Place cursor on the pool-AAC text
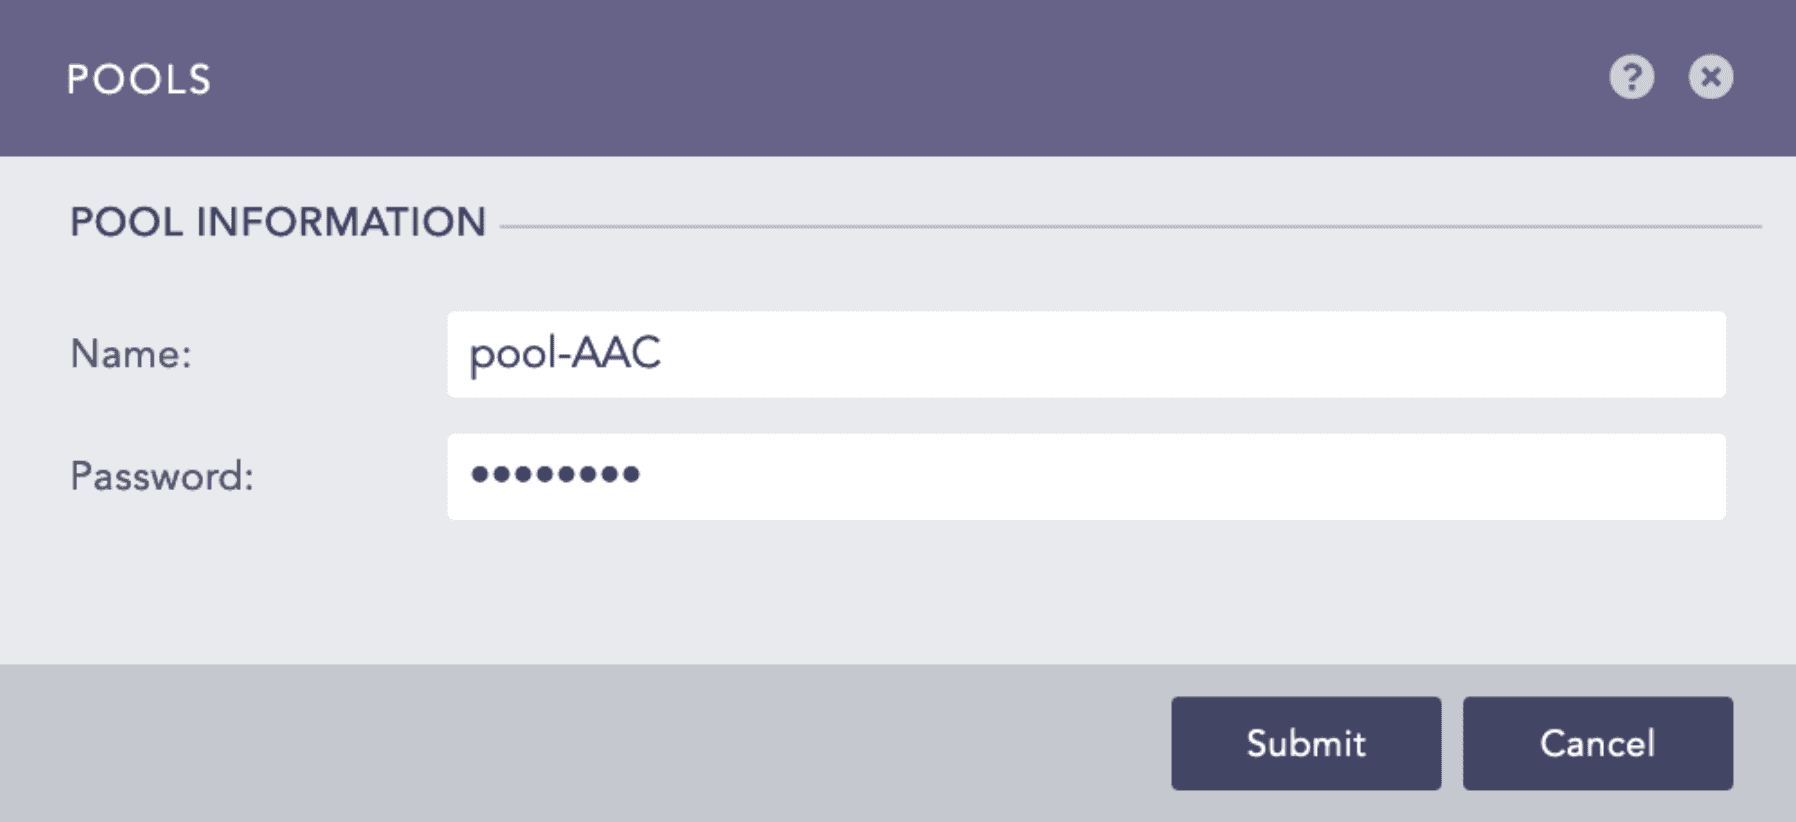Screen dimensions: 1796x822 [565, 354]
